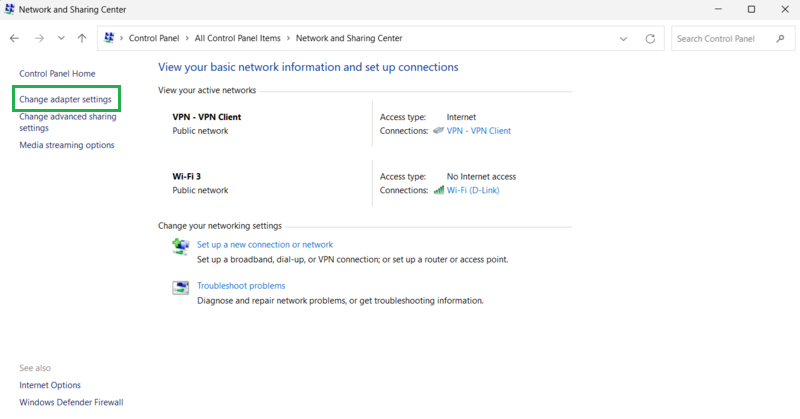Viewport: 800px width, 419px height.
Task: Click the Troubleshoot problems icon
Action: point(180,288)
